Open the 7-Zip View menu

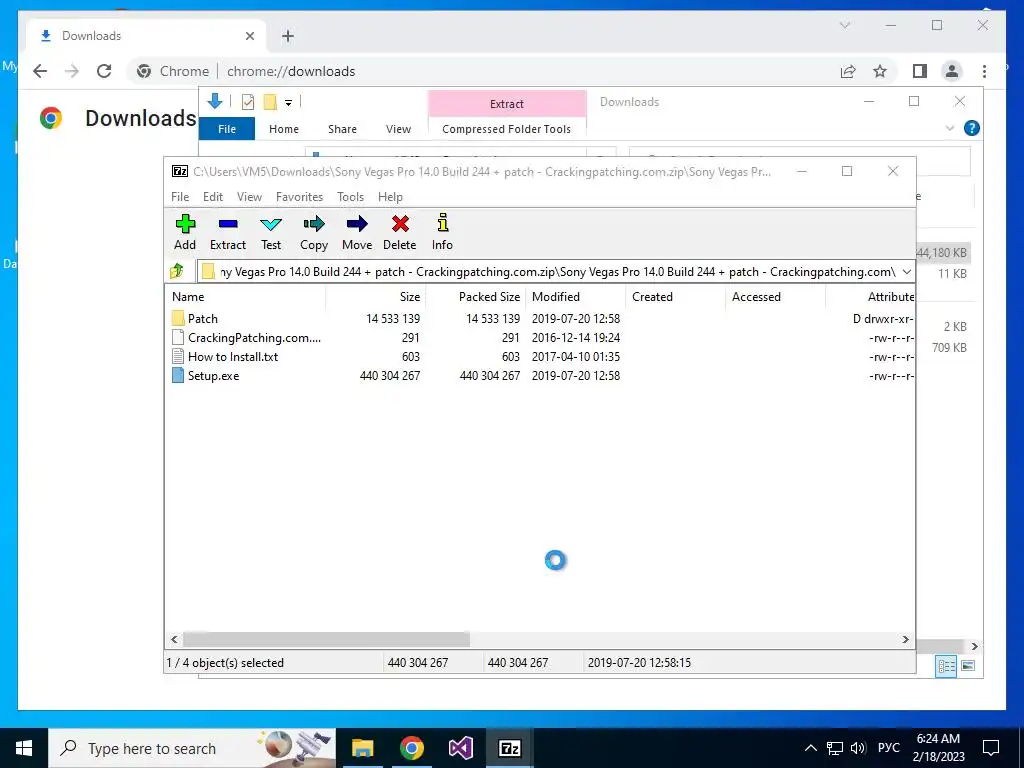point(249,197)
